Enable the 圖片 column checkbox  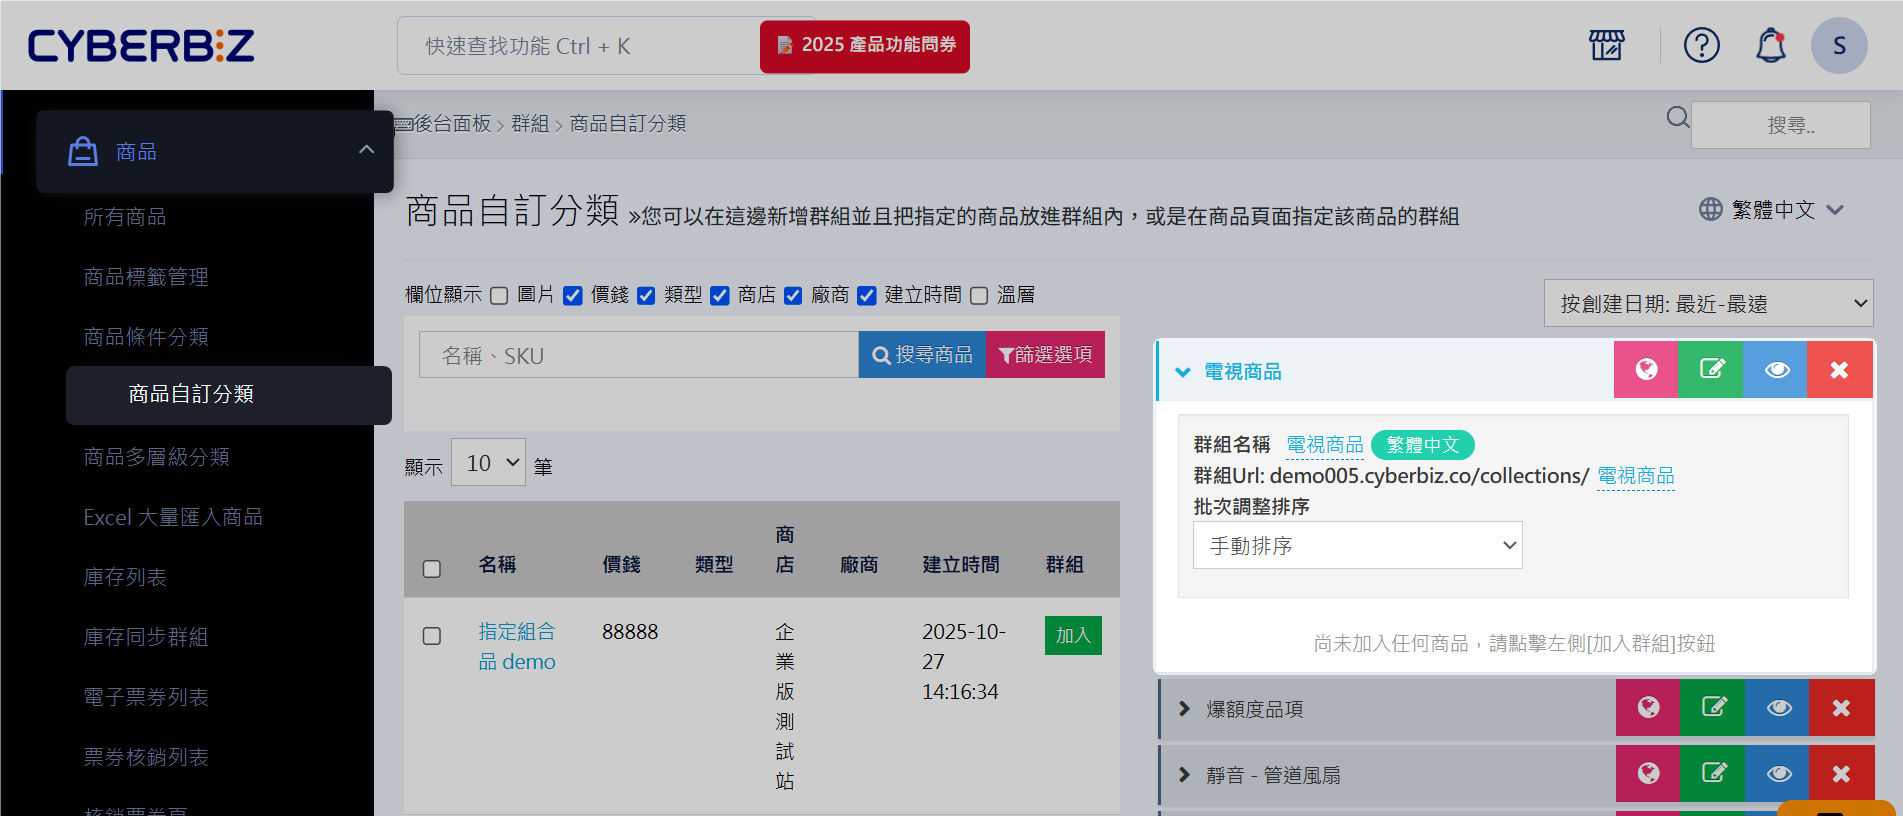tap(499, 296)
